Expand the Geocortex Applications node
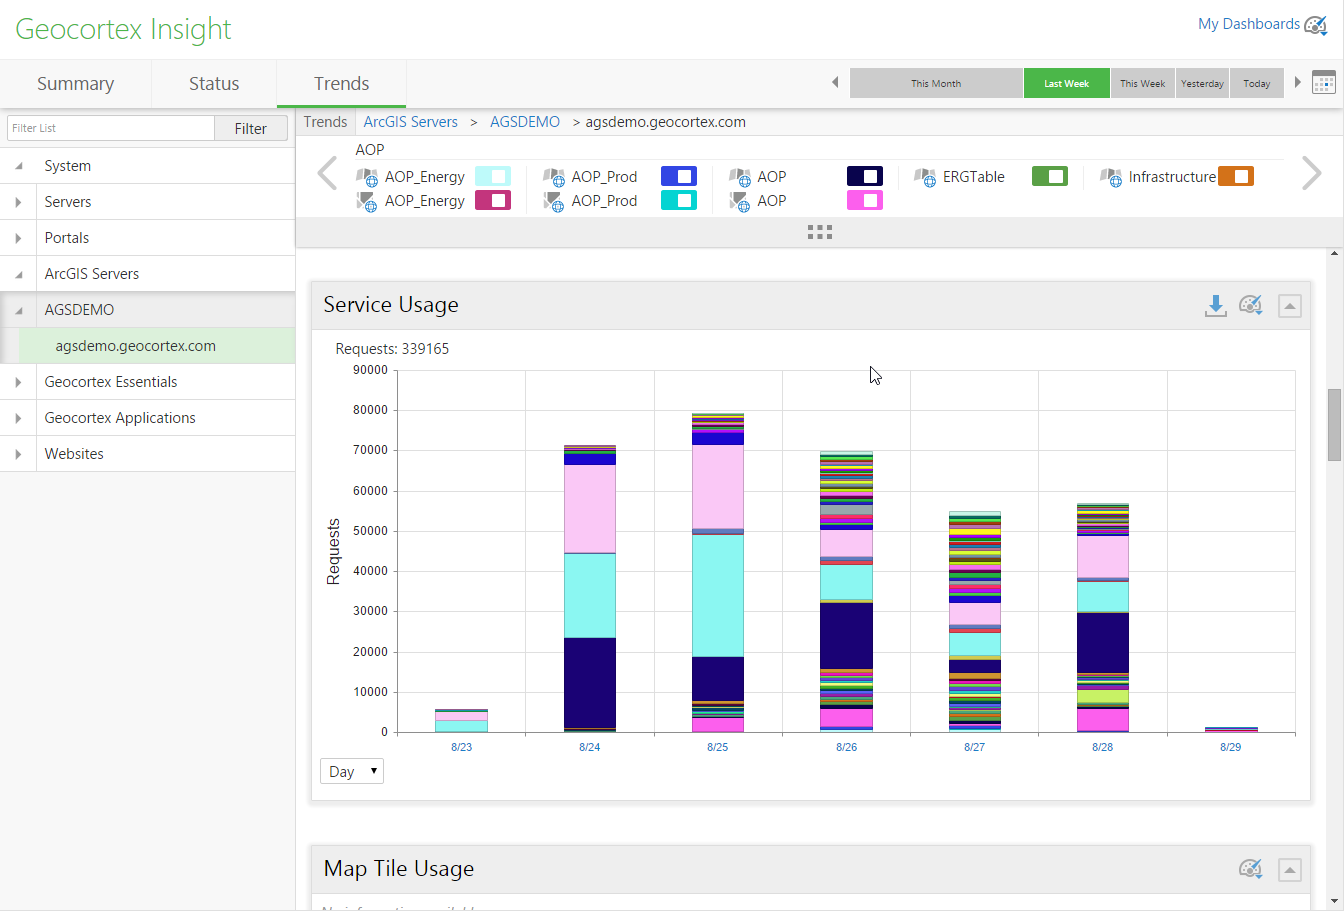This screenshot has height=911, width=1344. click(18, 418)
